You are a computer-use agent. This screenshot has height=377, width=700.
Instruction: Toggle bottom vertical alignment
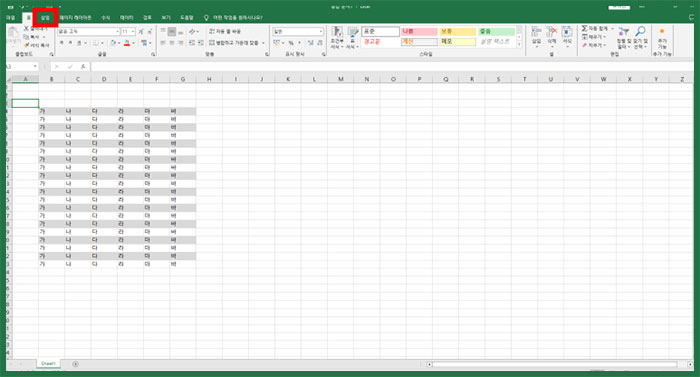click(x=180, y=32)
